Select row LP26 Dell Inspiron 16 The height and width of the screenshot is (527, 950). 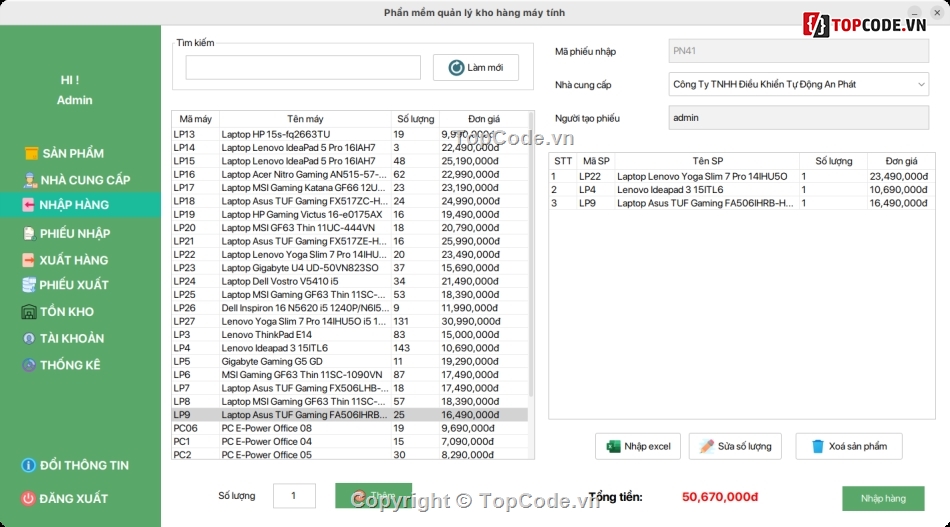pos(350,308)
